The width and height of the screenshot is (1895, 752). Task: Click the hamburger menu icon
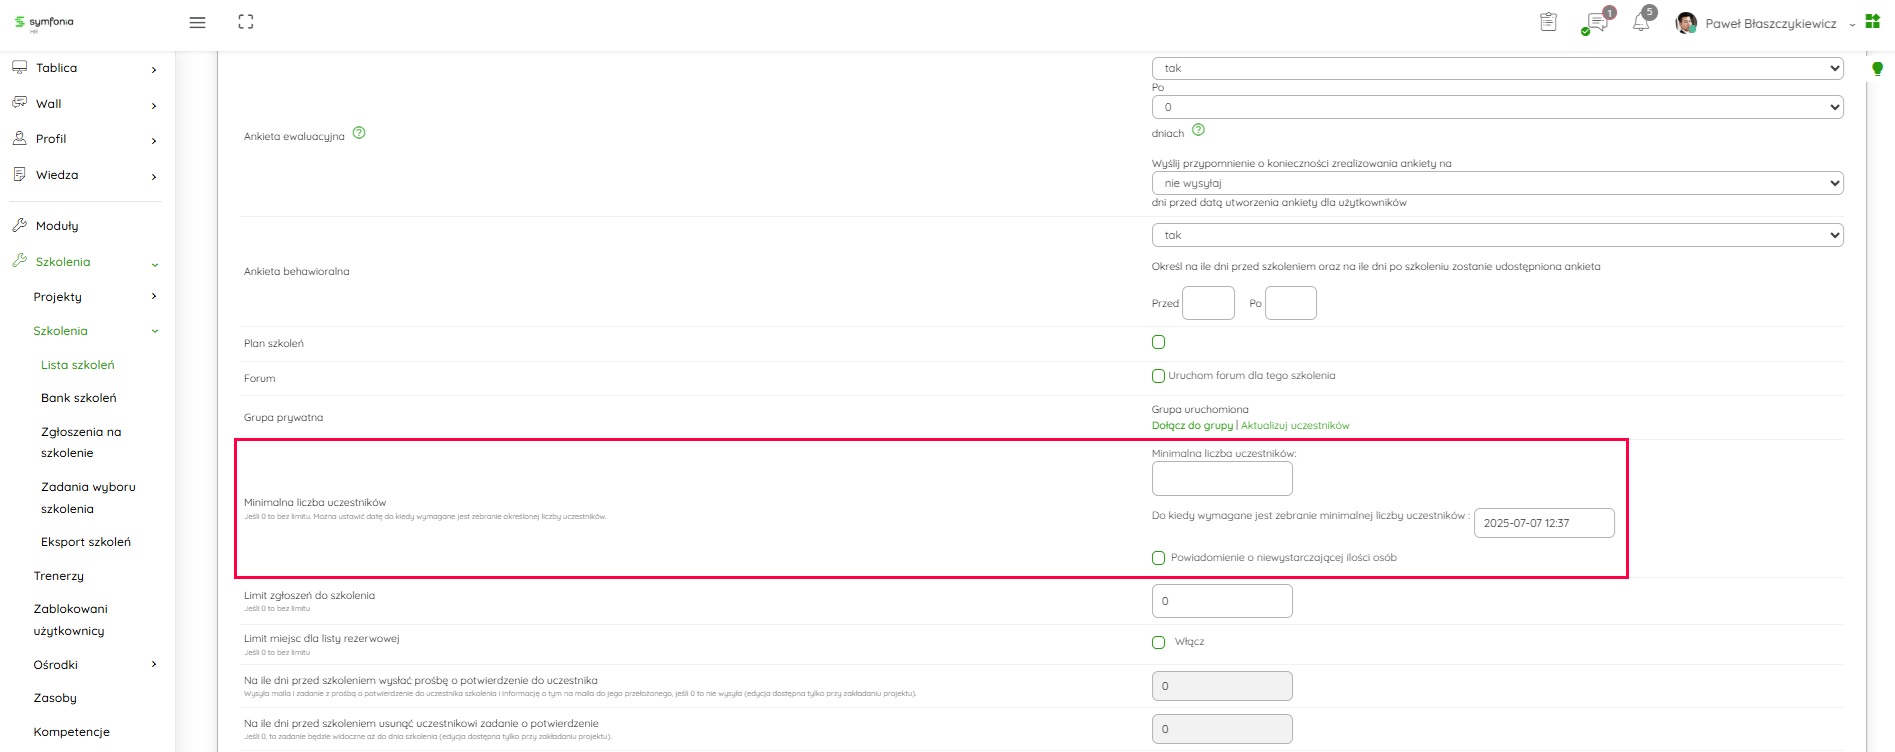point(198,22)
